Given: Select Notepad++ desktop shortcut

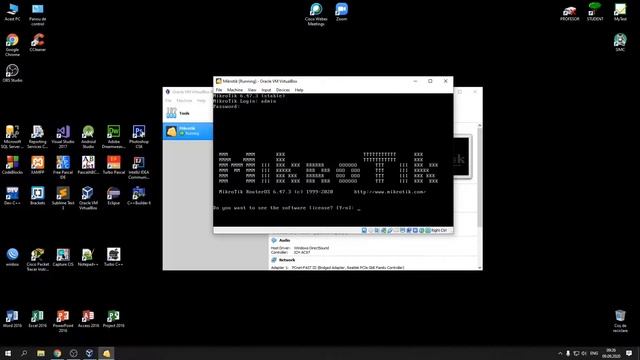Looking at the screenshot, I should click(88, 257).
